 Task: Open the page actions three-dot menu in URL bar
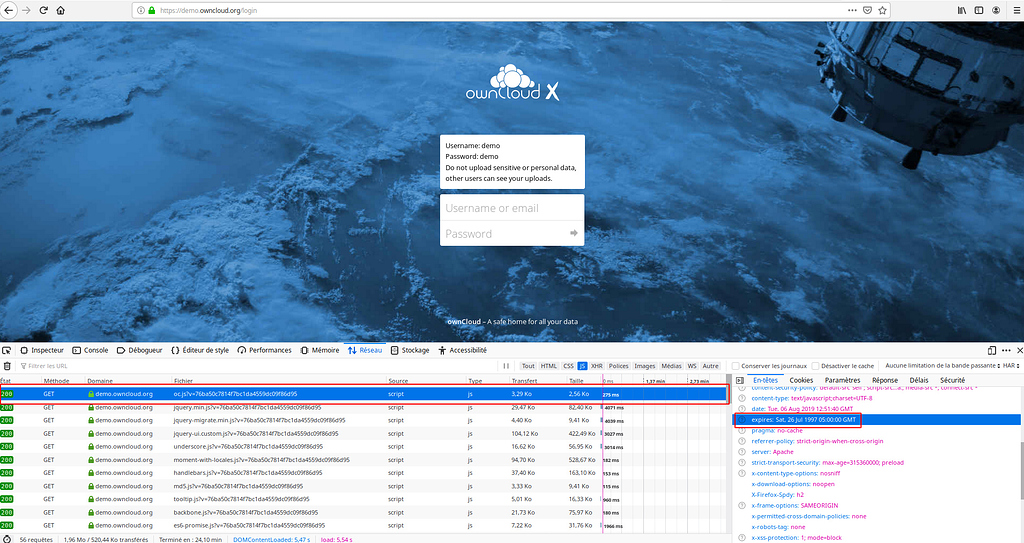[x=852, y=10]
